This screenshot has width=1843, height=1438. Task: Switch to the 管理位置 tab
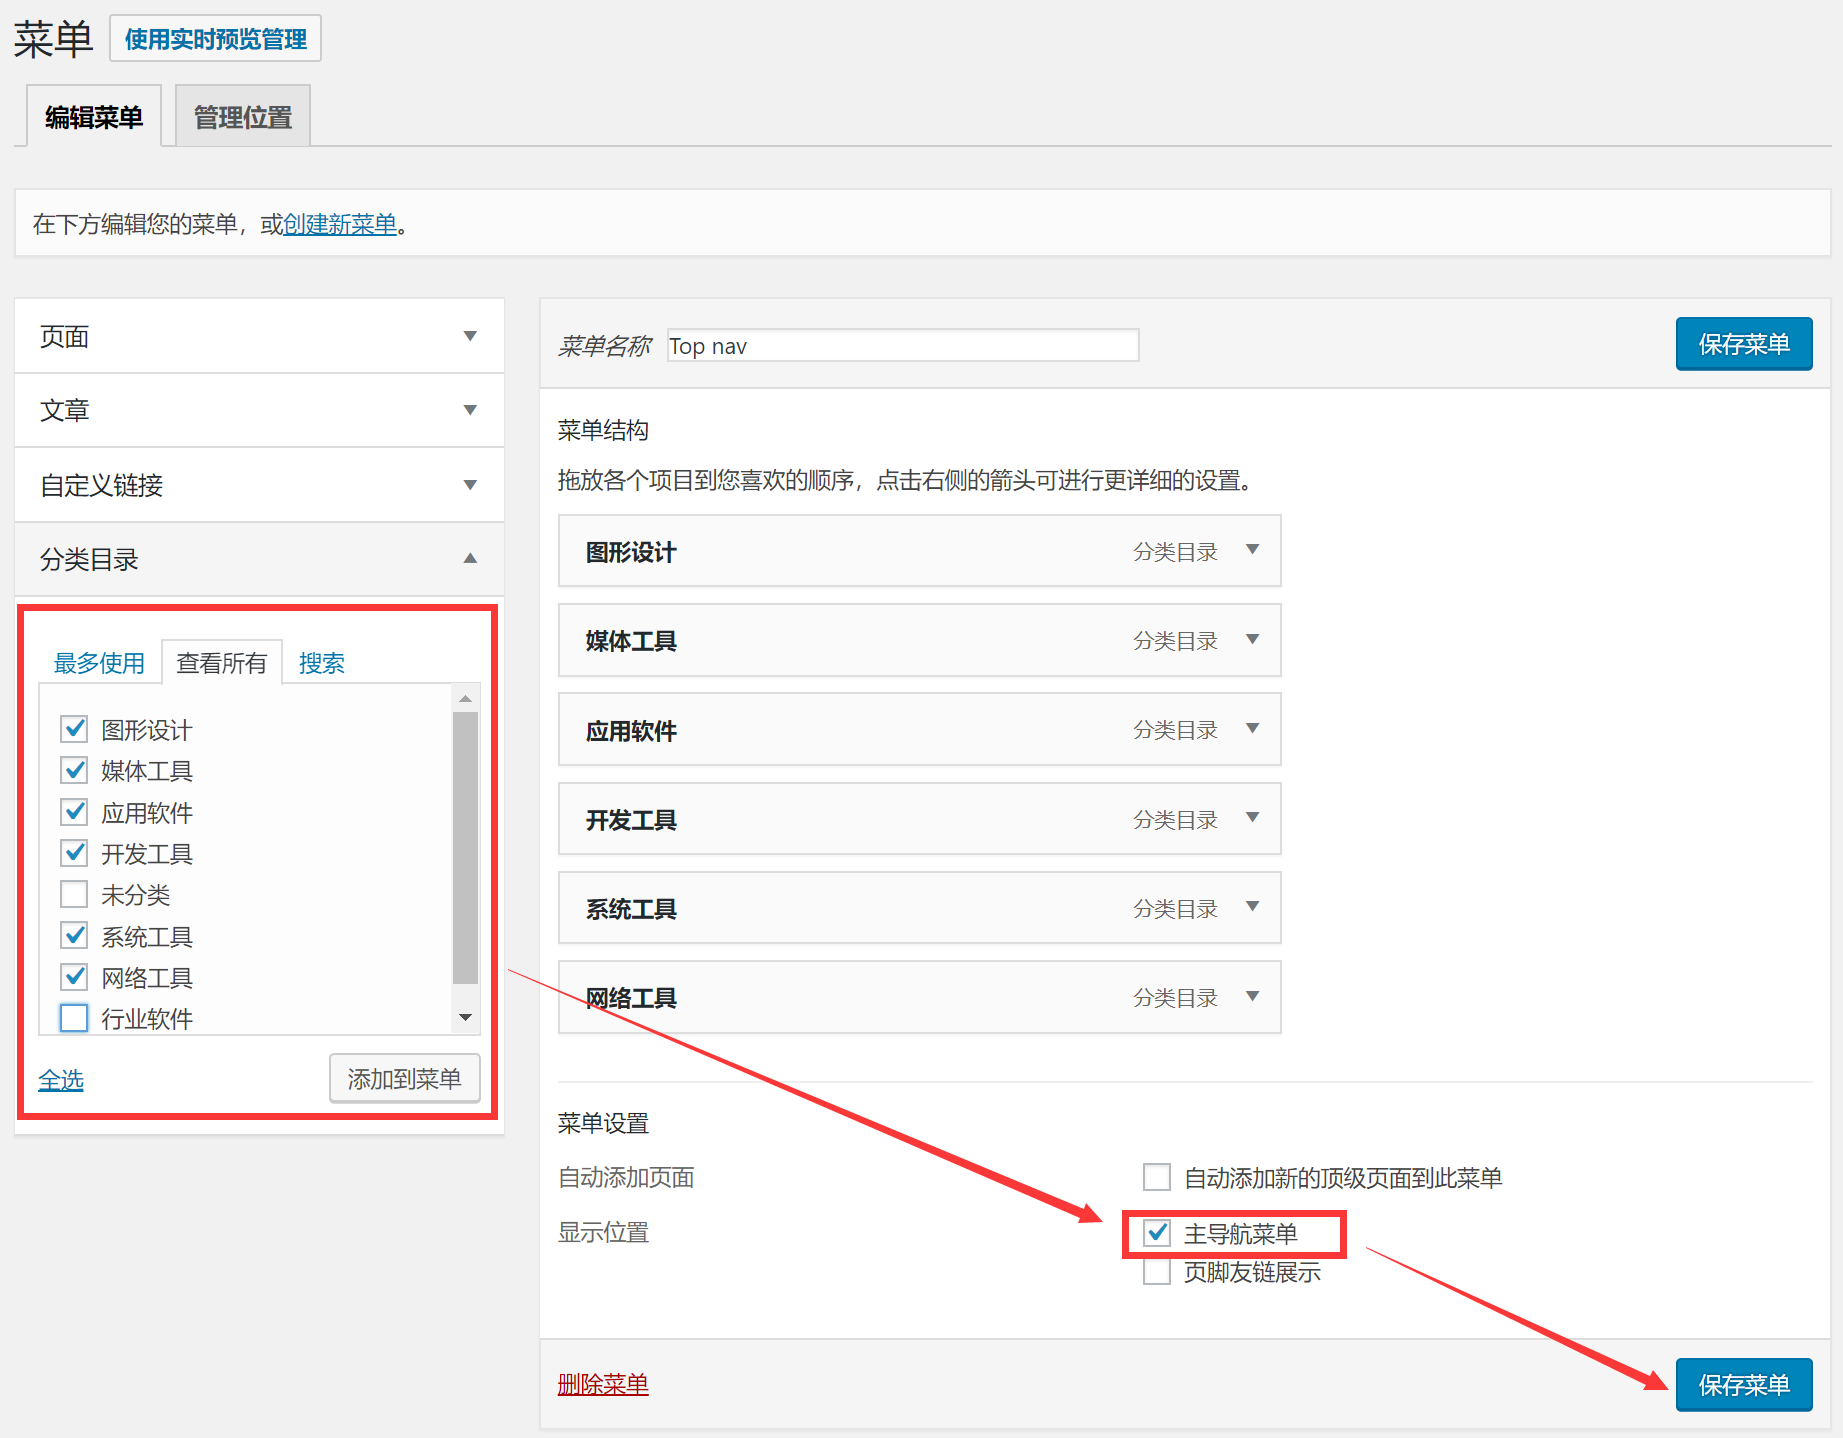[242, 115]
